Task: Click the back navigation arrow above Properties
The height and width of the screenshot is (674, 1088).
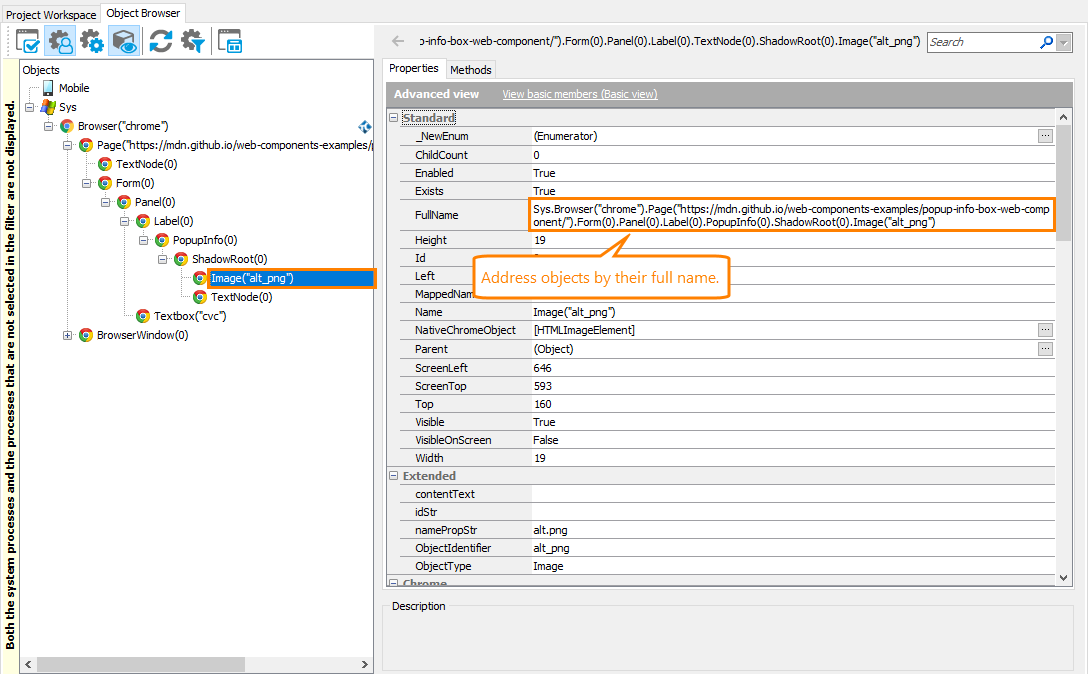Action: (399, 41)
